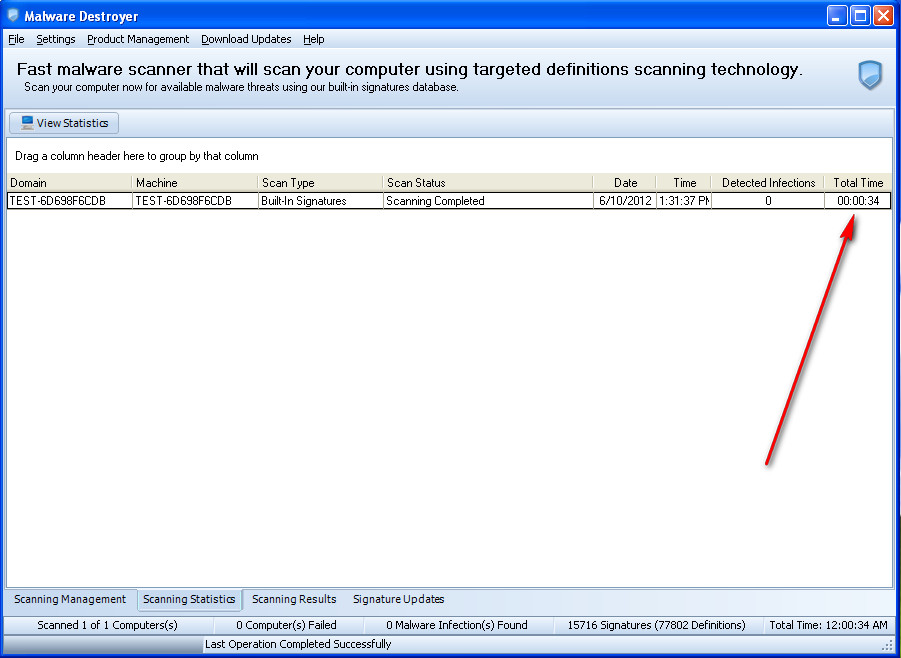Screen dimensions: 901x658
Task: Switch to the Scanning Management tab
Action: click(x=70, y=599)
